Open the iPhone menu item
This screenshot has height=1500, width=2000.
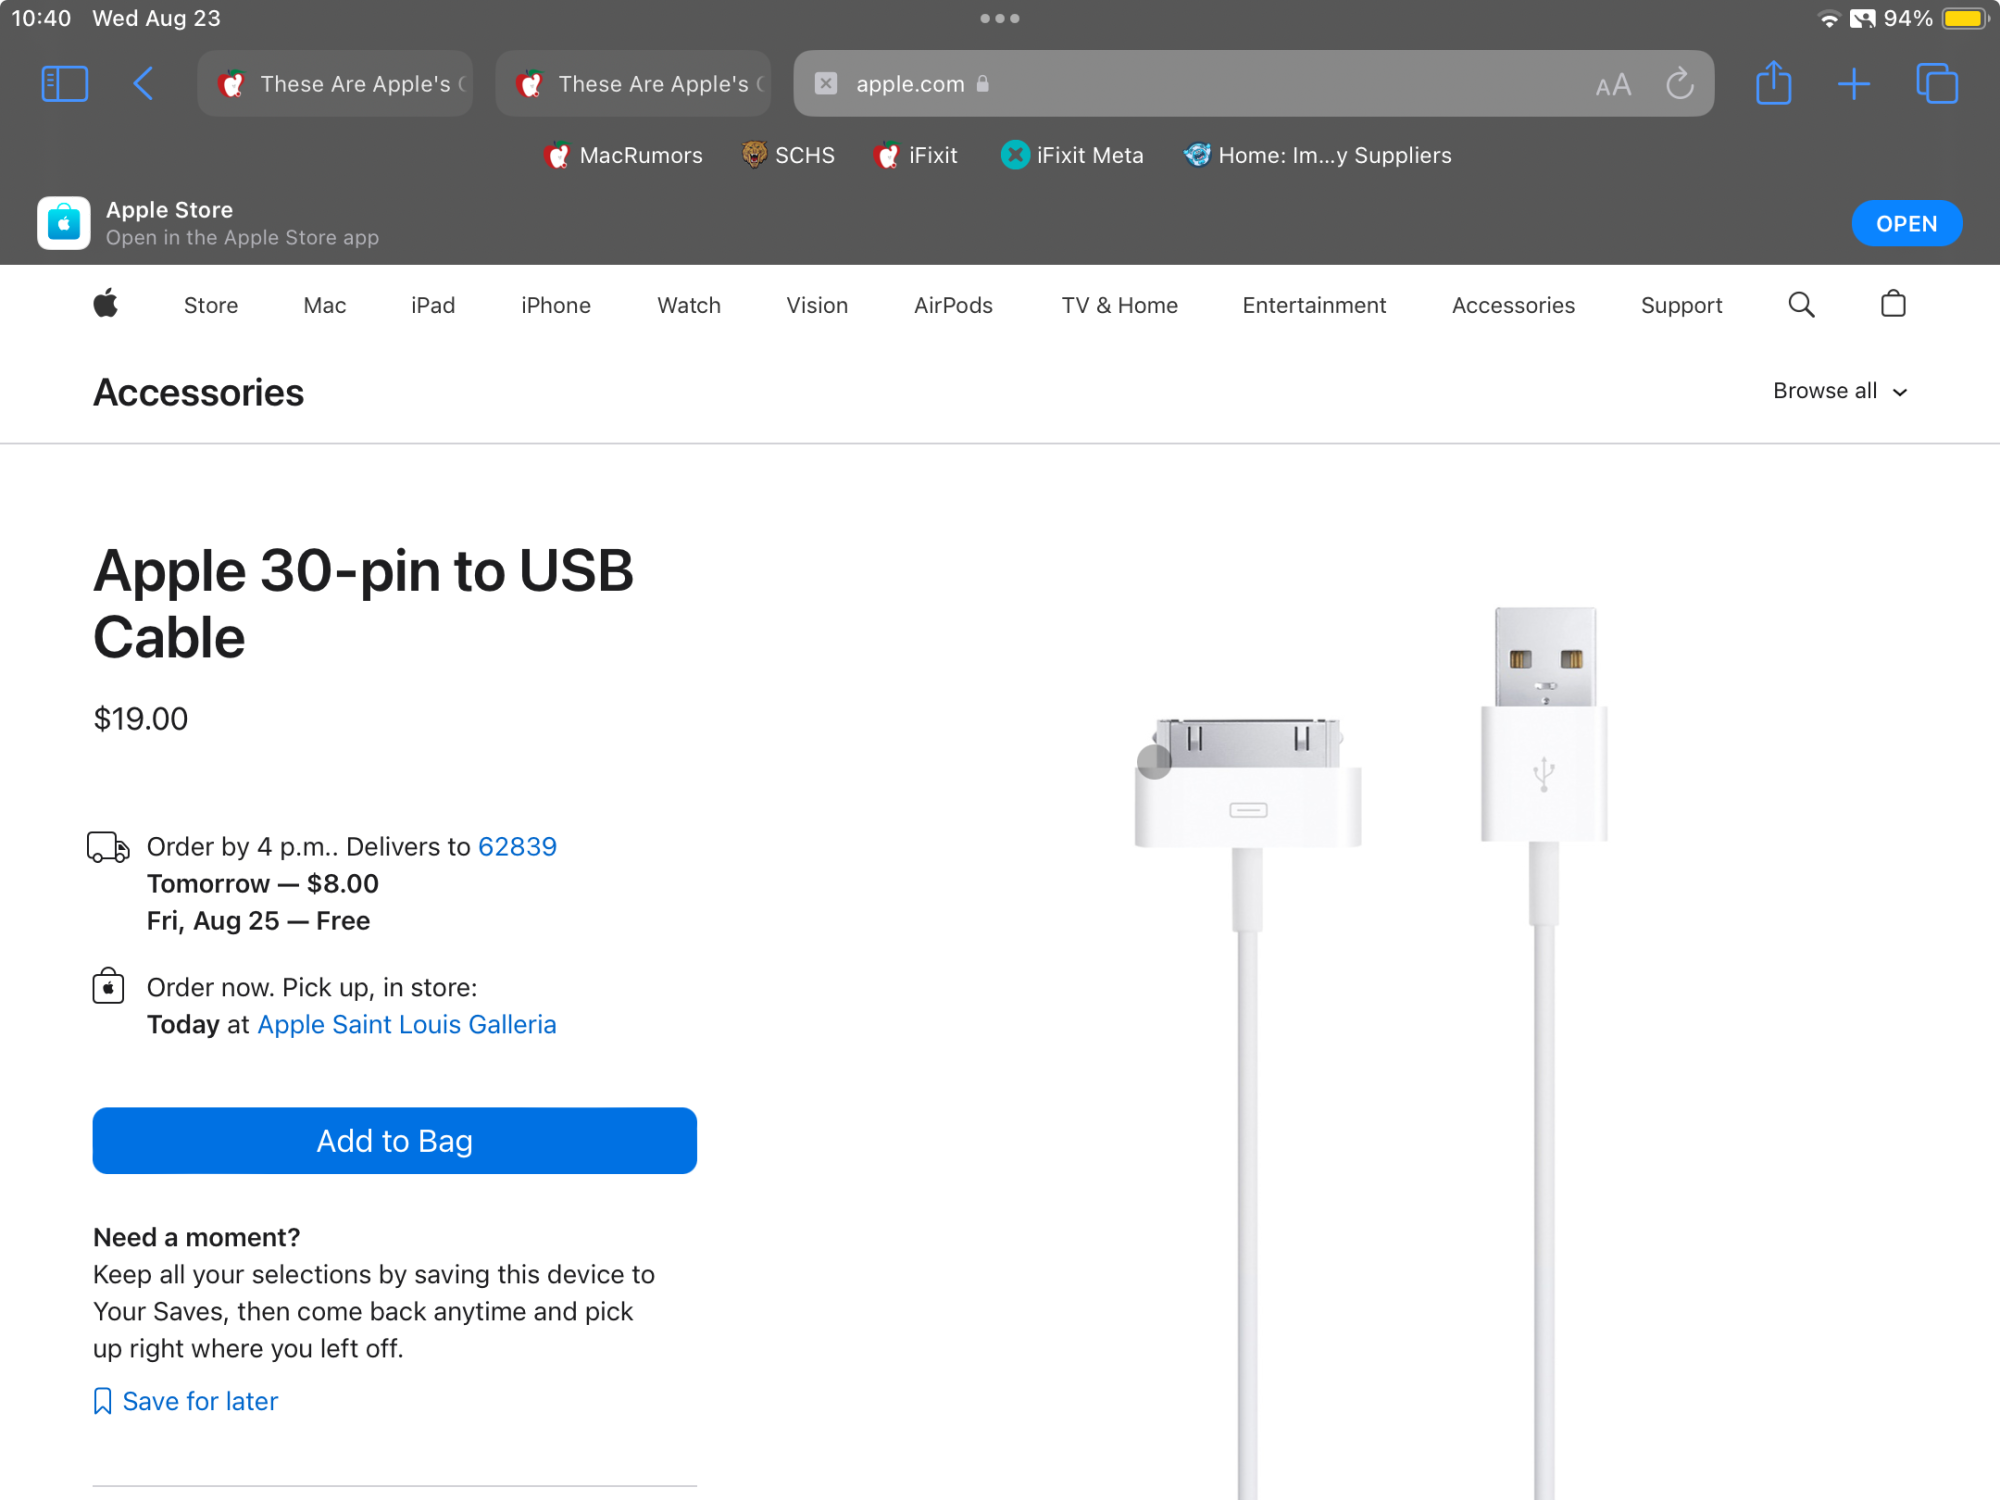(555, 305)
